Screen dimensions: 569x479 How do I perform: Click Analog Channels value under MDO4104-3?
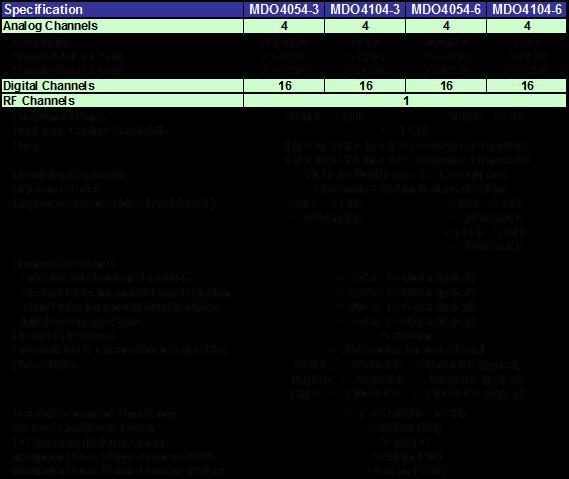pos(365,26)
